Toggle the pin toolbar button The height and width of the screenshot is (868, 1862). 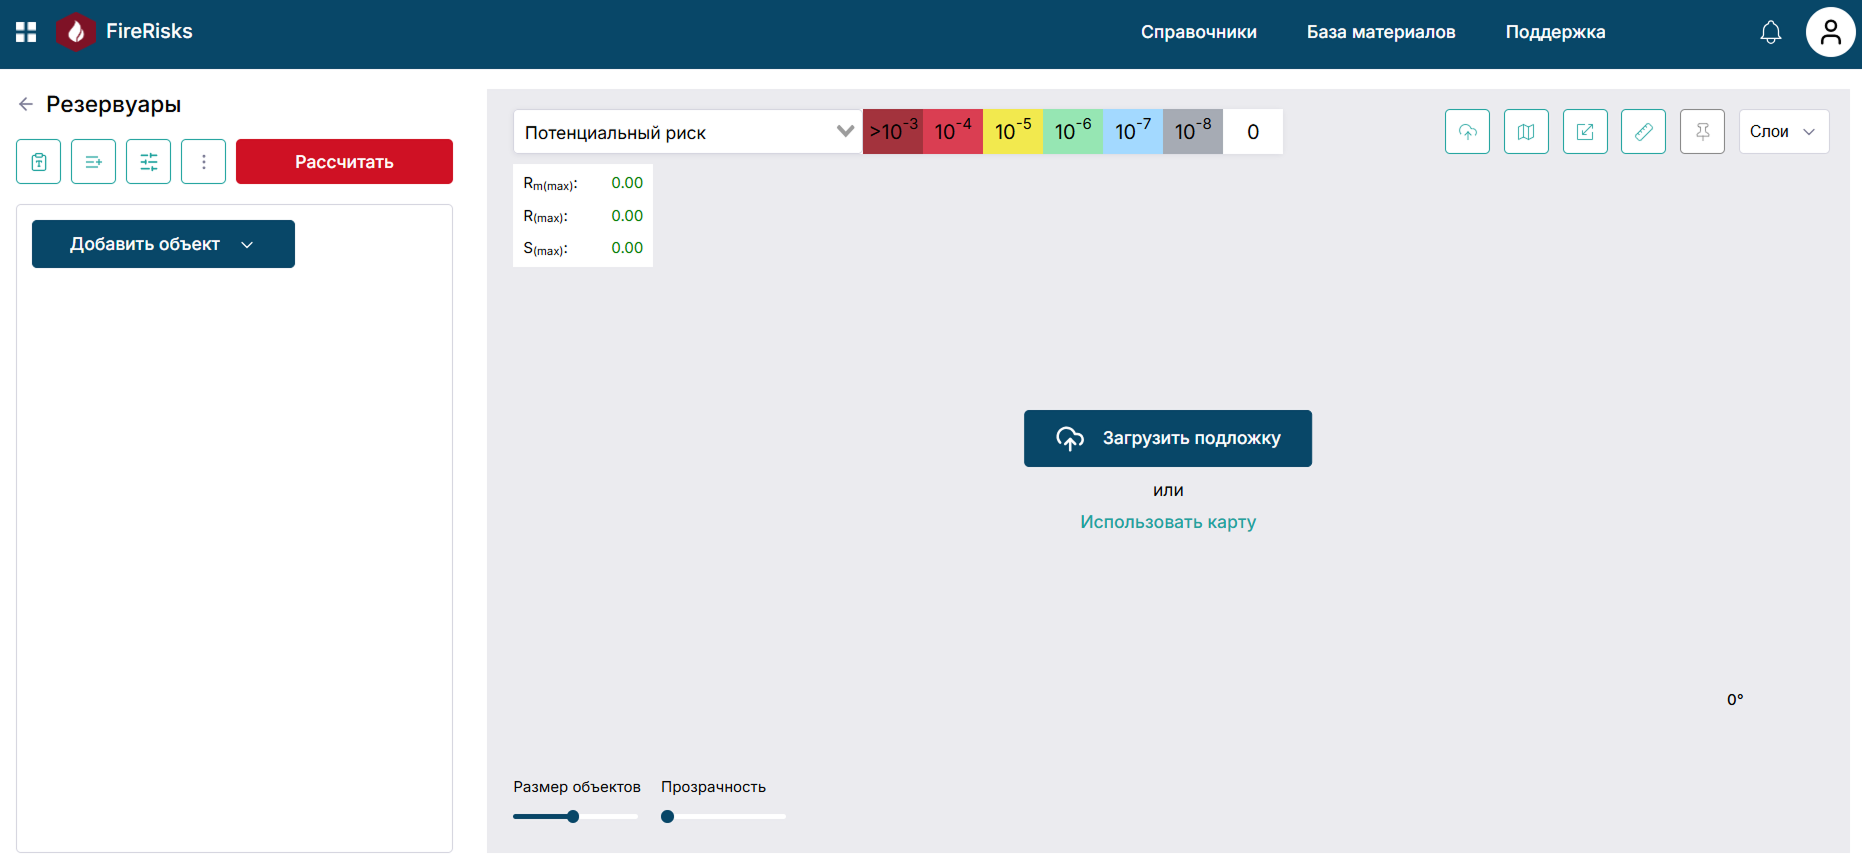(x=1702, y=132)
